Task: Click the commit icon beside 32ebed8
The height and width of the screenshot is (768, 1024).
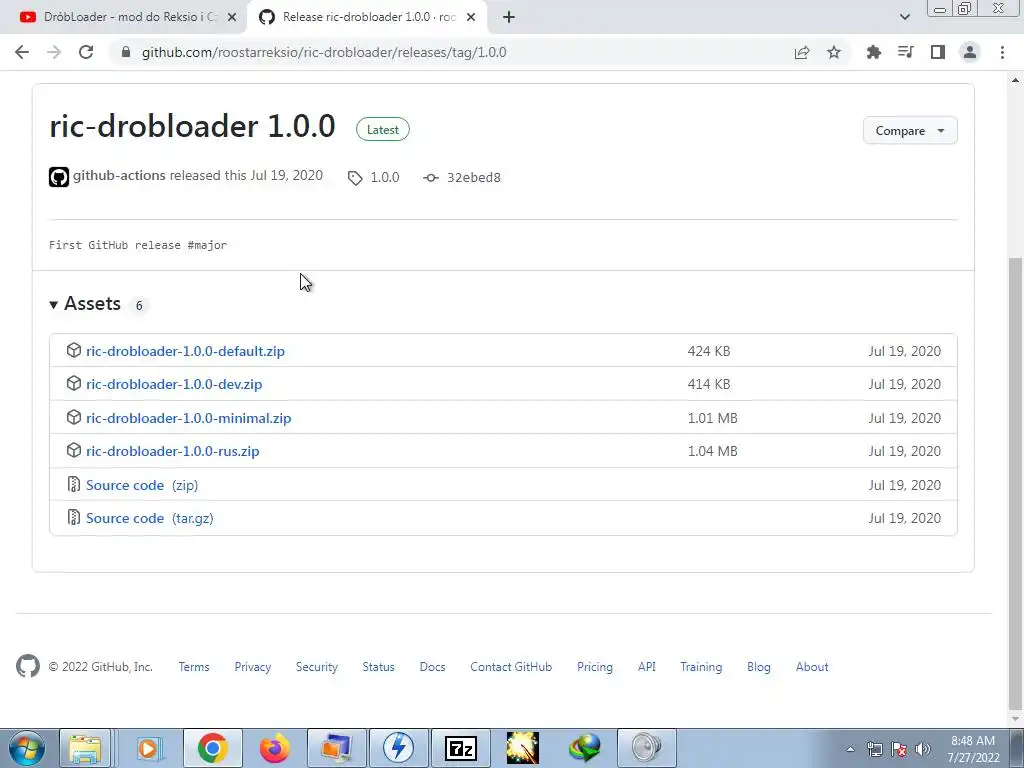Action: [430, 178]
